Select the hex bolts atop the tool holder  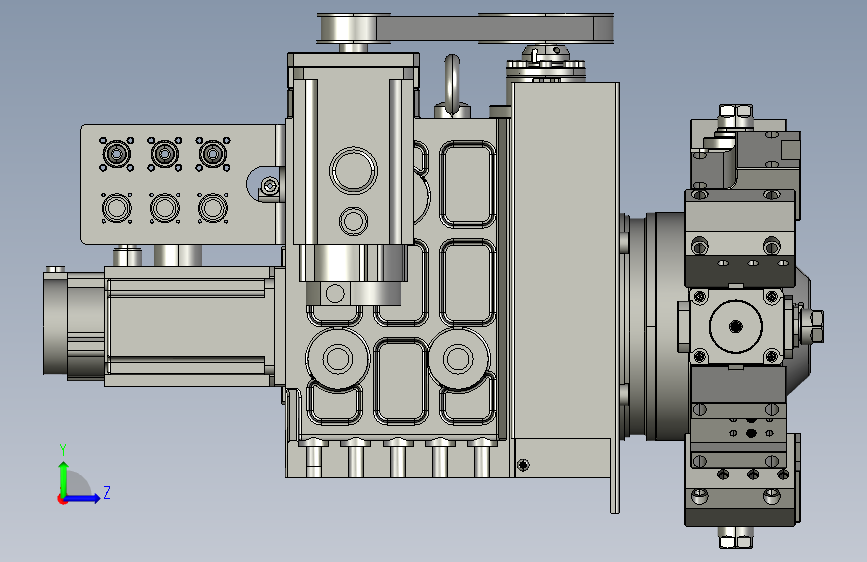(735, 117)
